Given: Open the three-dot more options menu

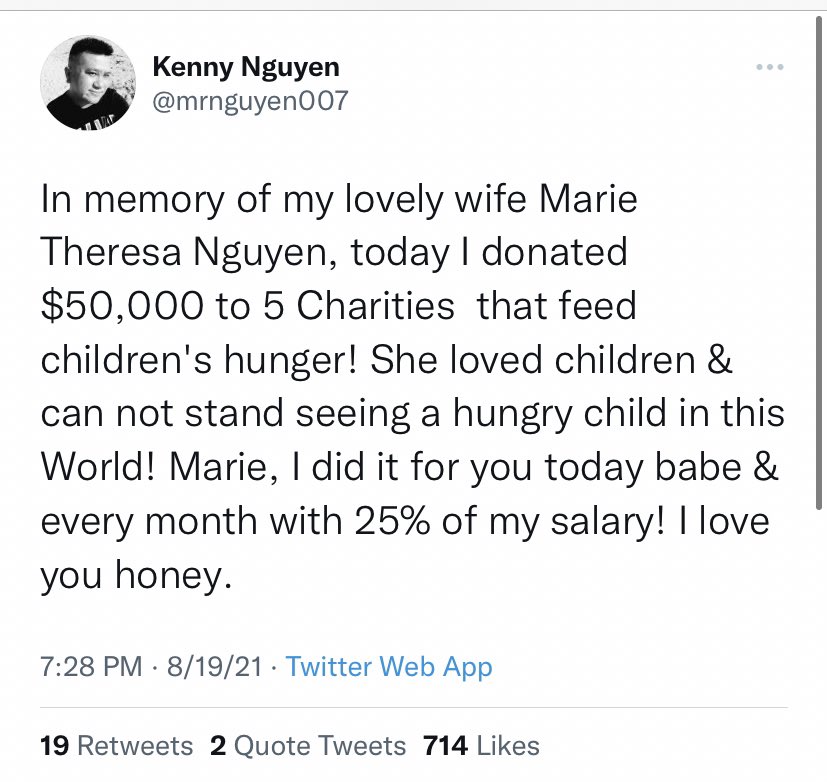Looking at the screenshot, I should click(769, 68).
